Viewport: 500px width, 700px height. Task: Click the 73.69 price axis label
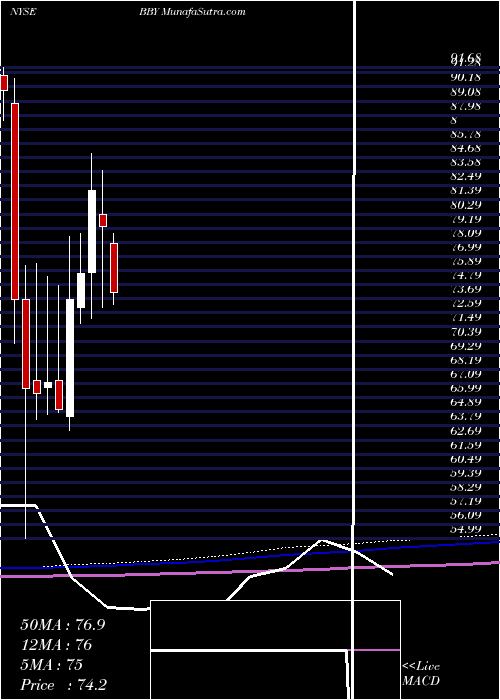[x=465, y=289]
